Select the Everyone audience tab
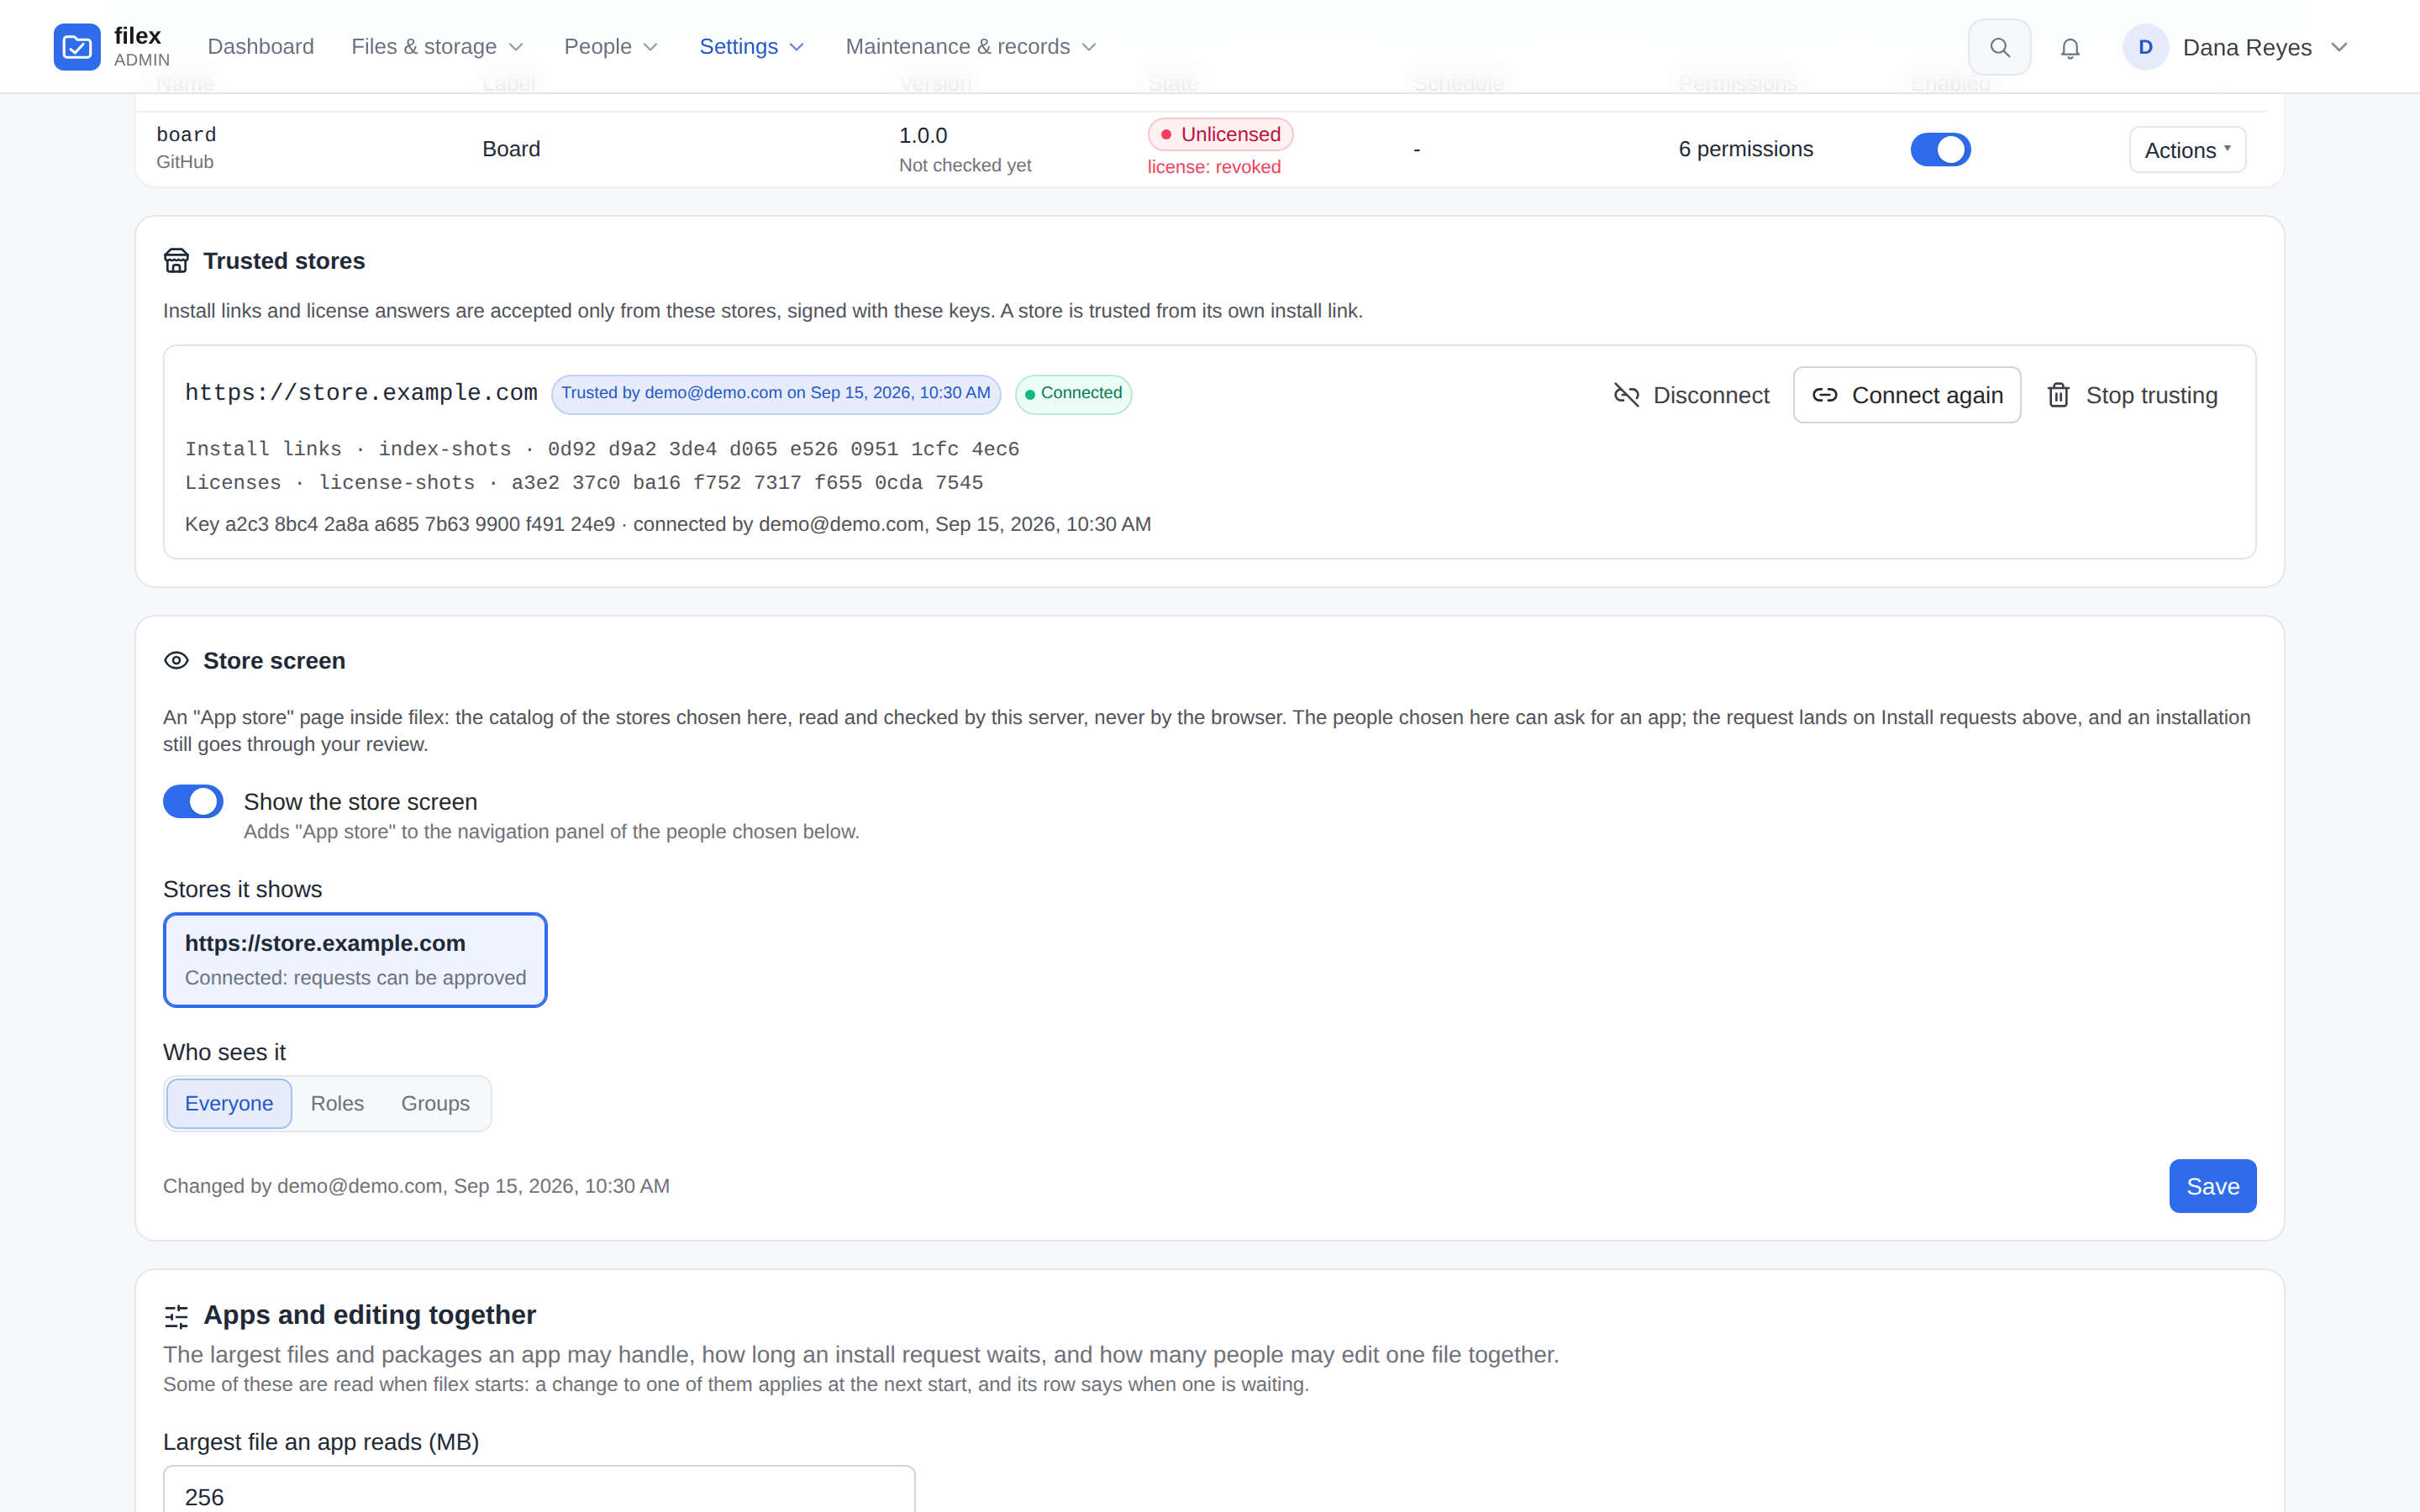Screen dimensions: 2420x1512 click(229, 1104)
